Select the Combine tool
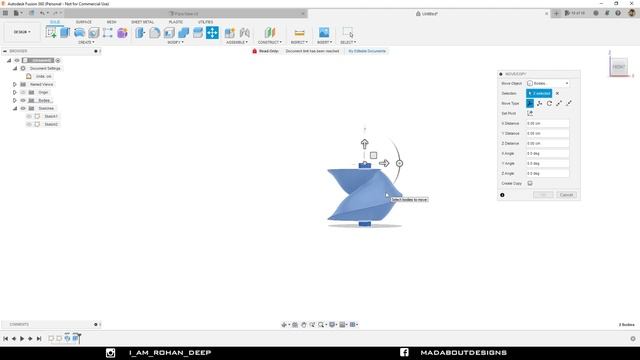The image size is (640, 360). (183, 33)
